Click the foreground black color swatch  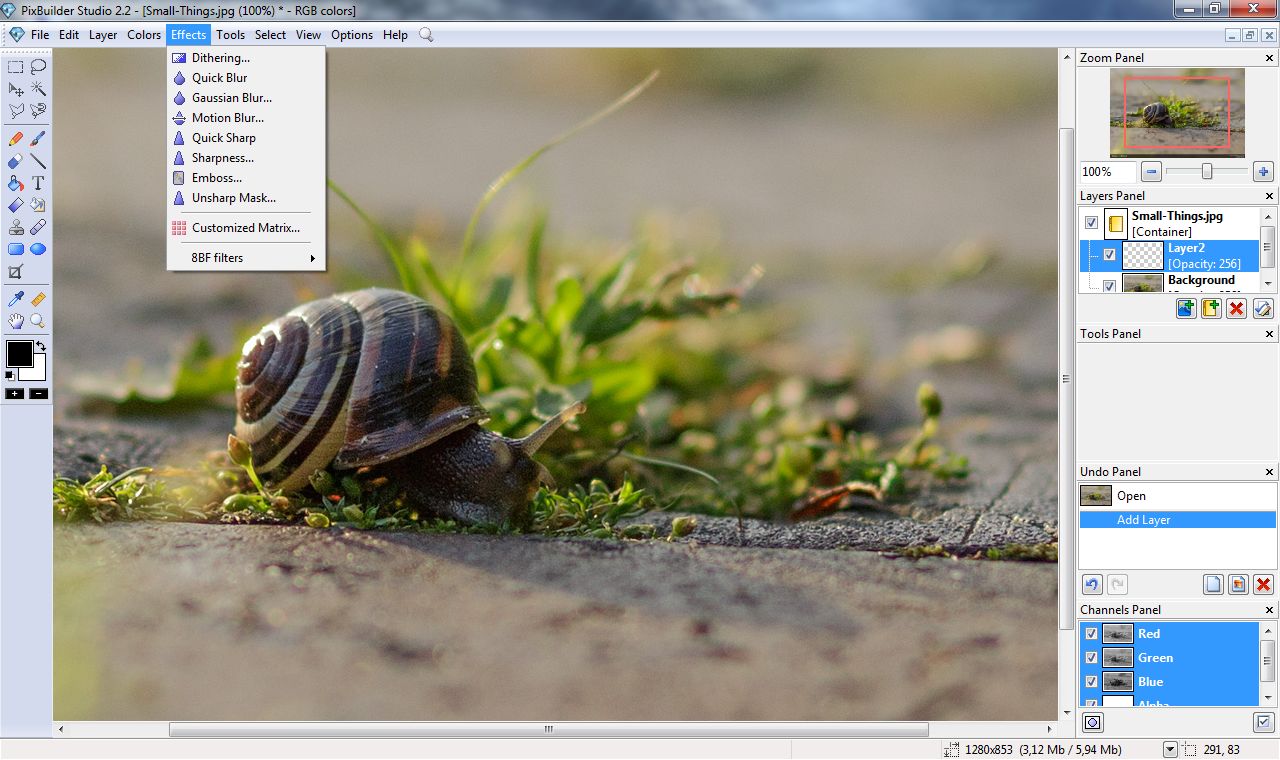pos(19,353)
